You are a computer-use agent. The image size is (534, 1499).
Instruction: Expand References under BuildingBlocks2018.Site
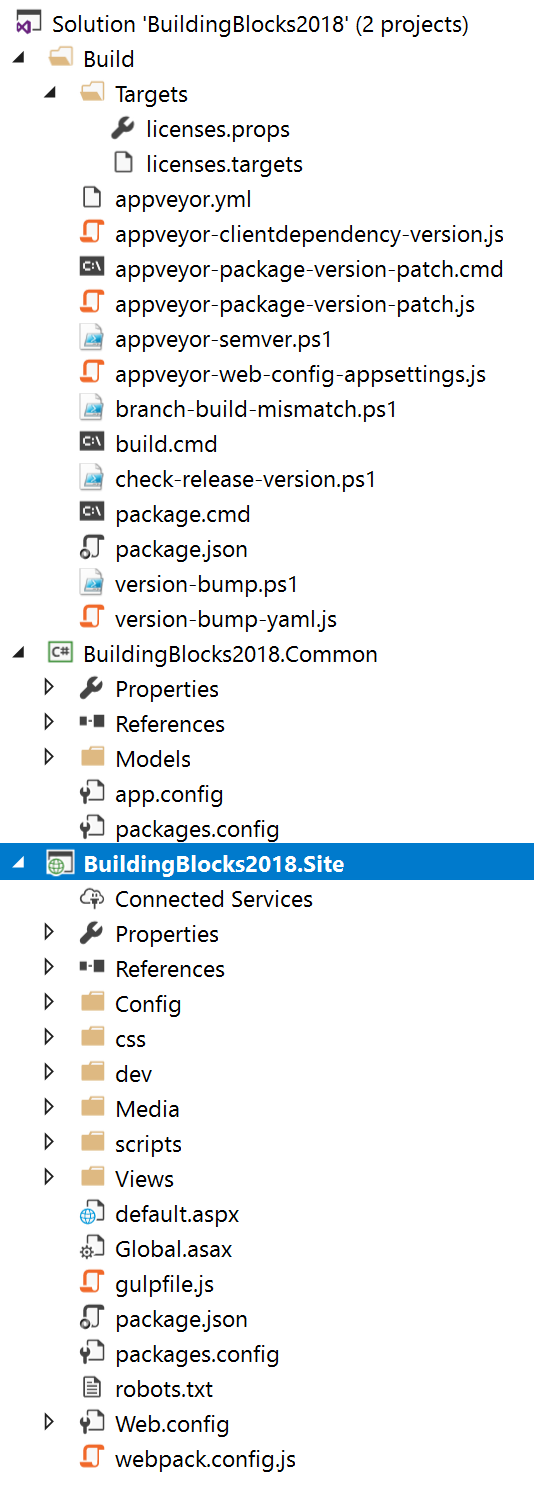[50, 968]
